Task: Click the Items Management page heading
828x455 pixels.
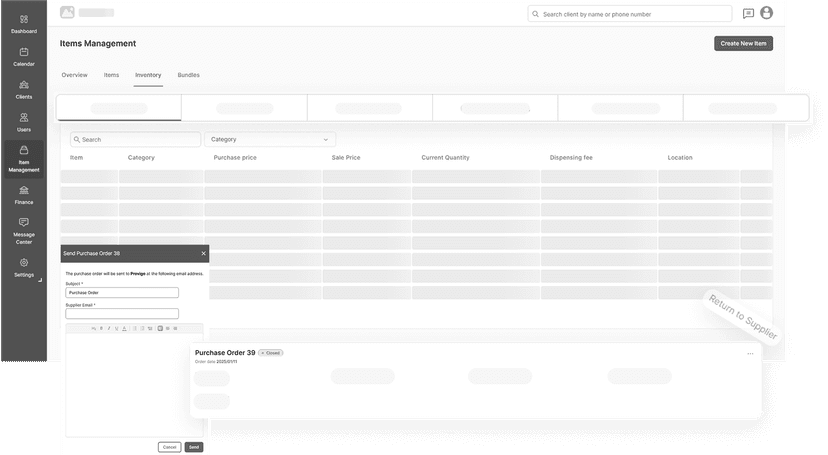Action: pos(98,43)
